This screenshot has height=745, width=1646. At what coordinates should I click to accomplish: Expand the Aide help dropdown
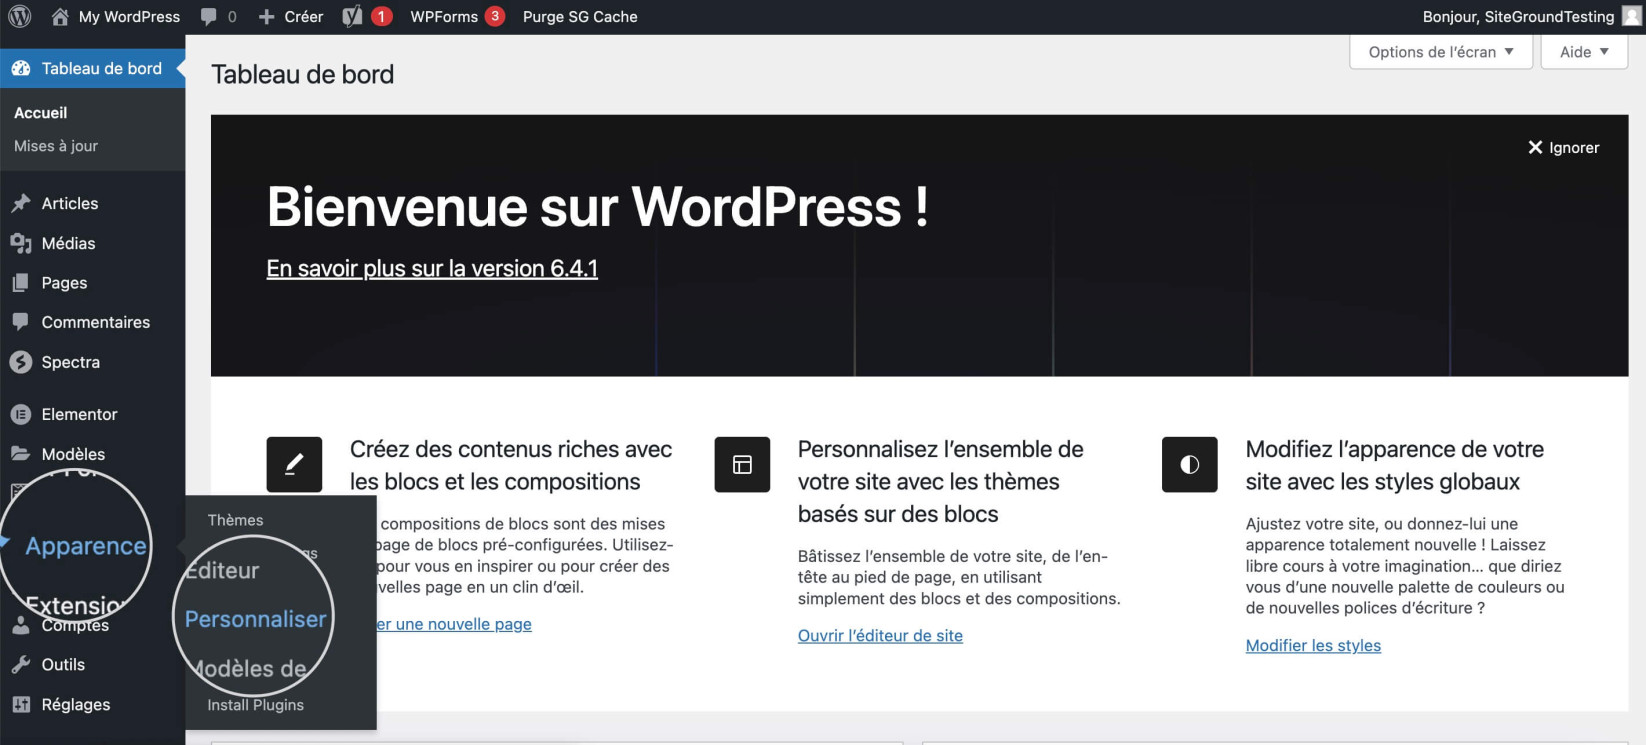click(1584, 52)
